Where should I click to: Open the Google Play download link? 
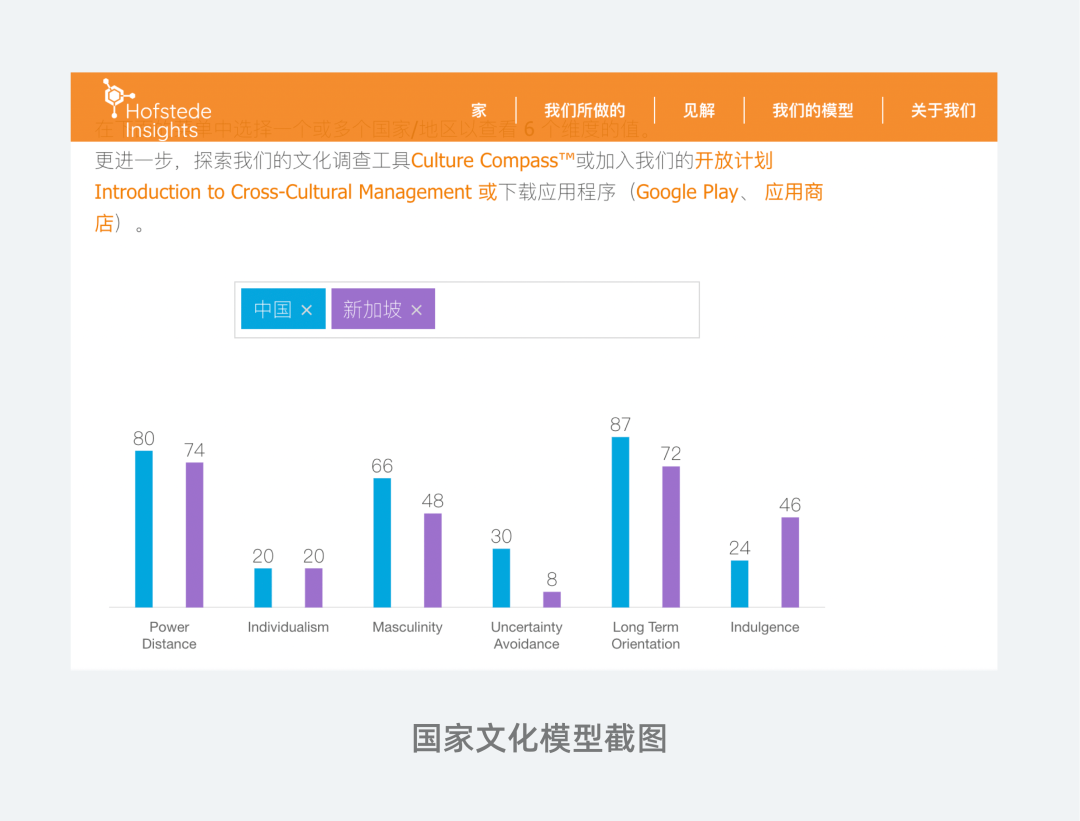coord(687,192)
